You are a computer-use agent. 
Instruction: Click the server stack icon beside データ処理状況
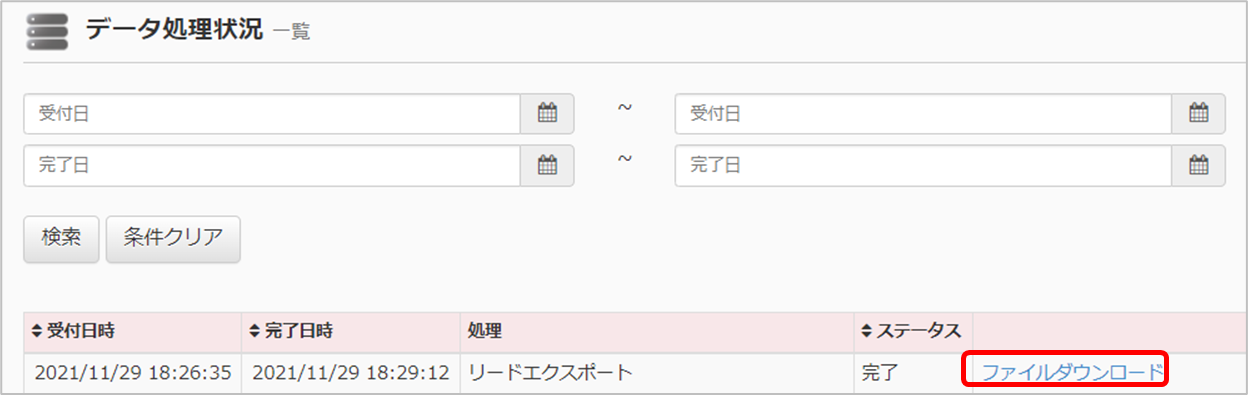coord(48,31)
